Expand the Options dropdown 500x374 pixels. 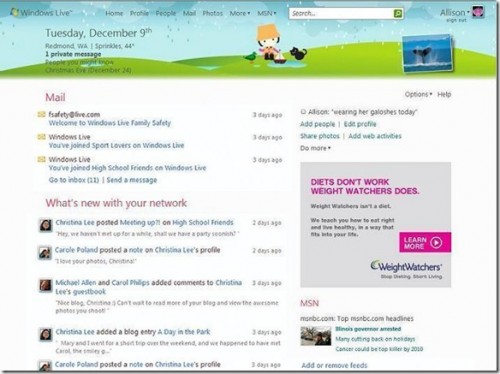click(418, 94)
